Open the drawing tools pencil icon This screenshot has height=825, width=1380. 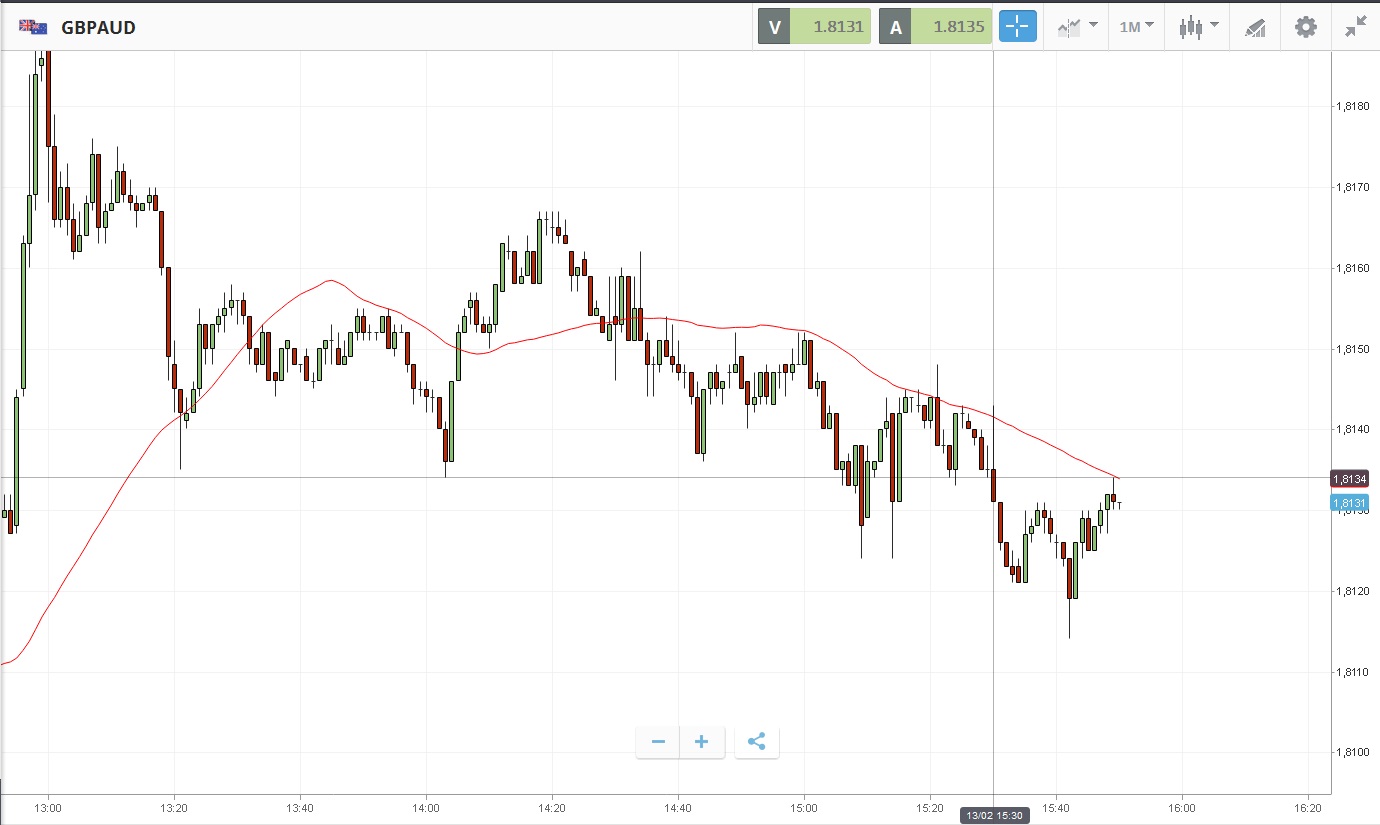coord(1255,27)
